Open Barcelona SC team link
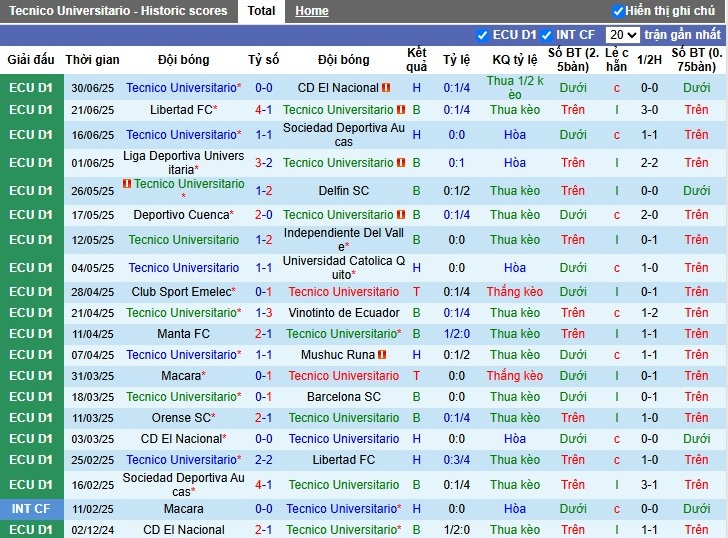Screen dimensions: 728x538 pyautogui.click(x=344, y=396)
